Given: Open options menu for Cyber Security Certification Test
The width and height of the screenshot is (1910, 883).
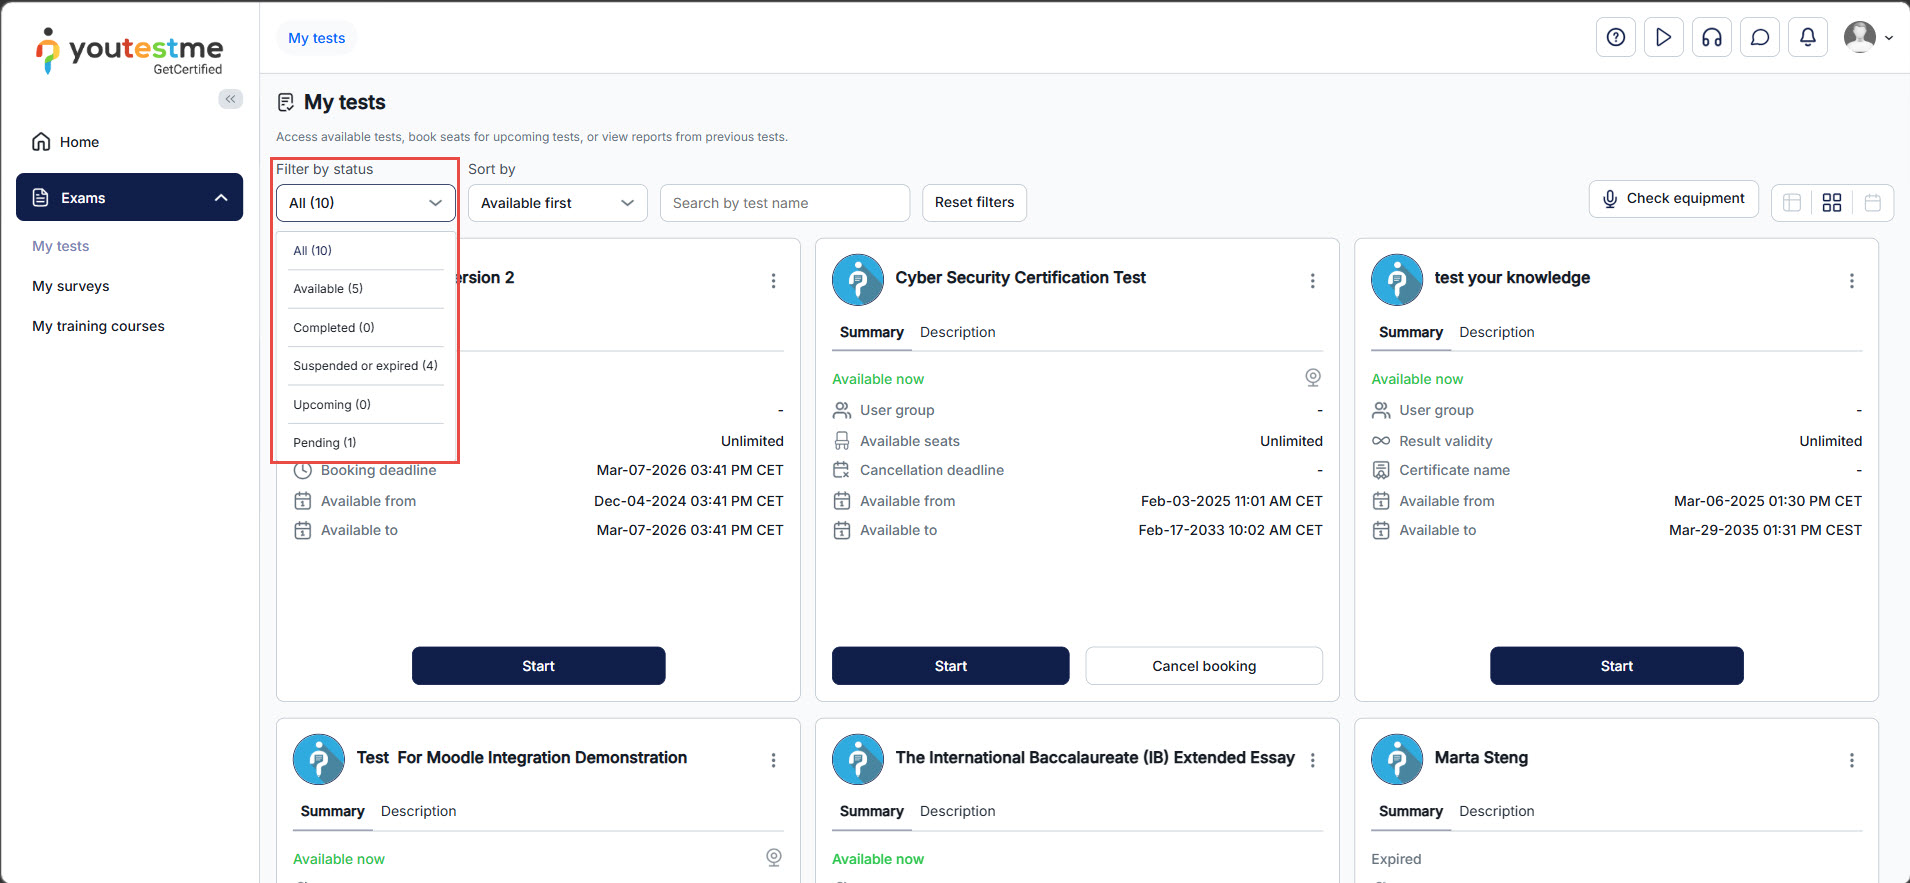Looking at the screenshot, I should (1312, 281).
